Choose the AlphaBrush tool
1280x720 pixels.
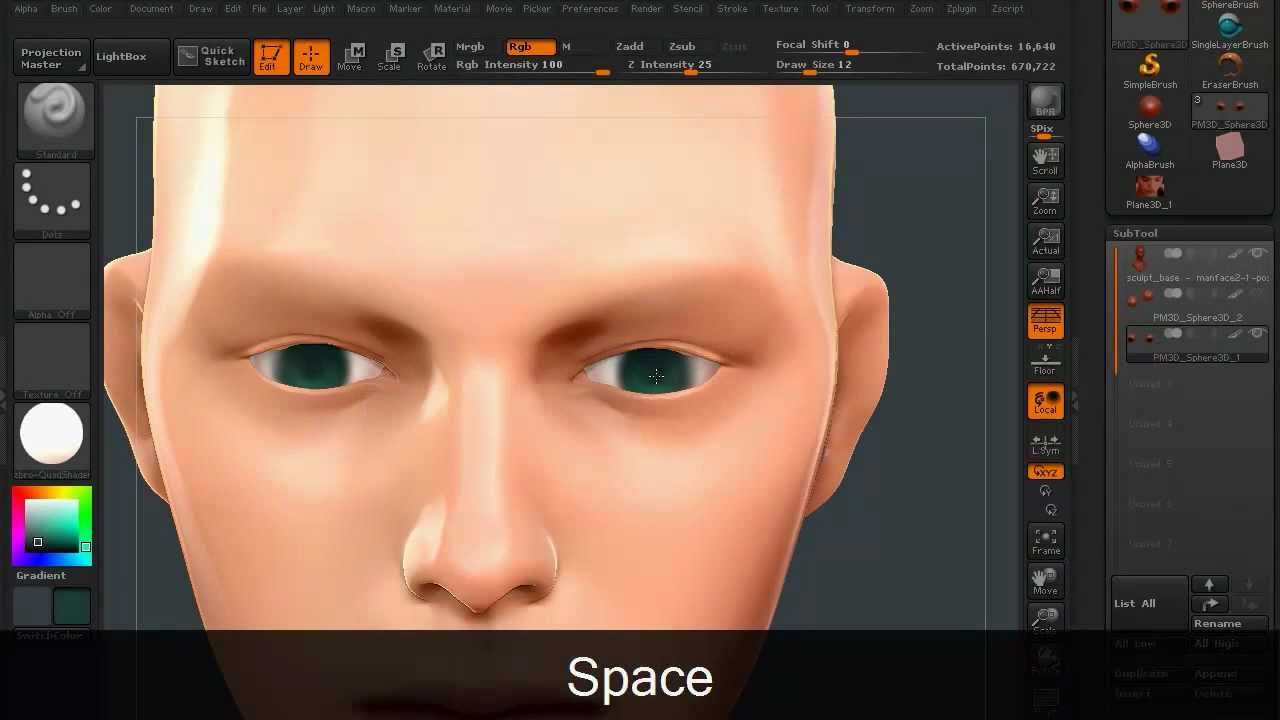pos(1149,151)
